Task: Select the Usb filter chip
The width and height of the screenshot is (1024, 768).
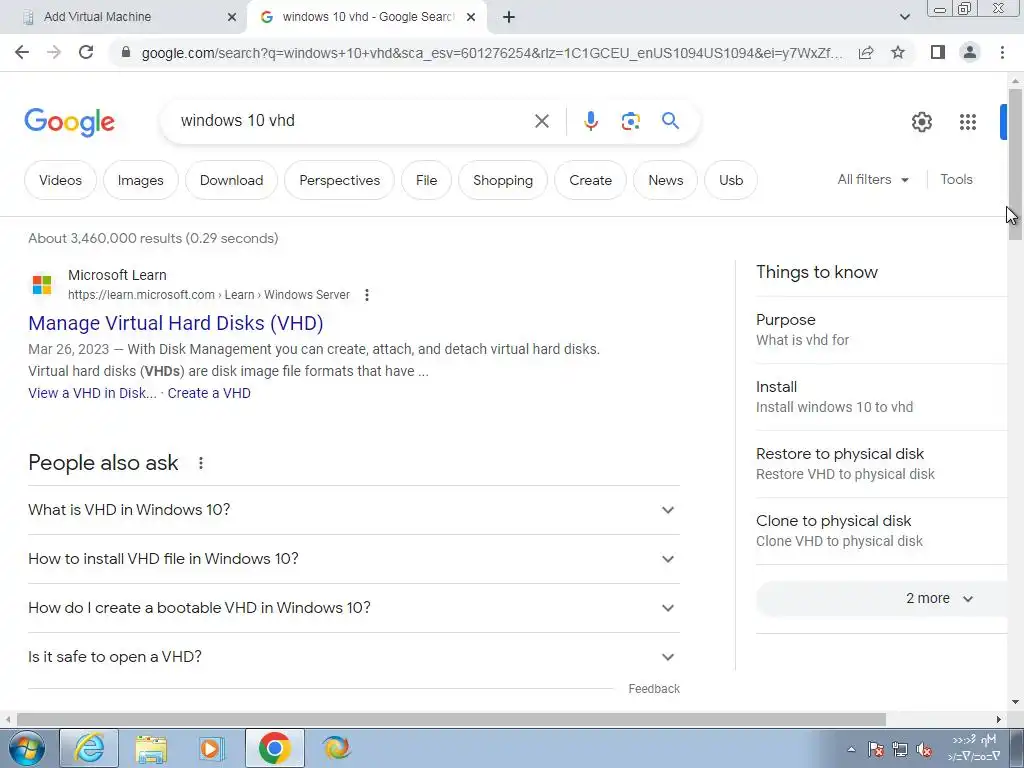Action: pyautogui.click(x=731, y=180)
